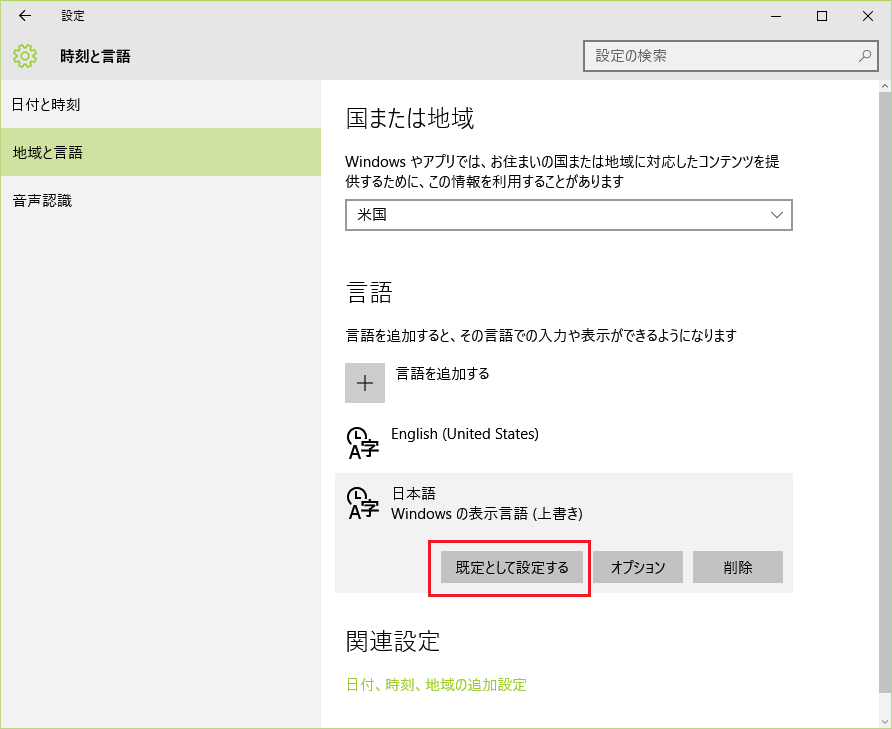
Task: Click 既定として設定する button
Action: click(x=511, y=567)
